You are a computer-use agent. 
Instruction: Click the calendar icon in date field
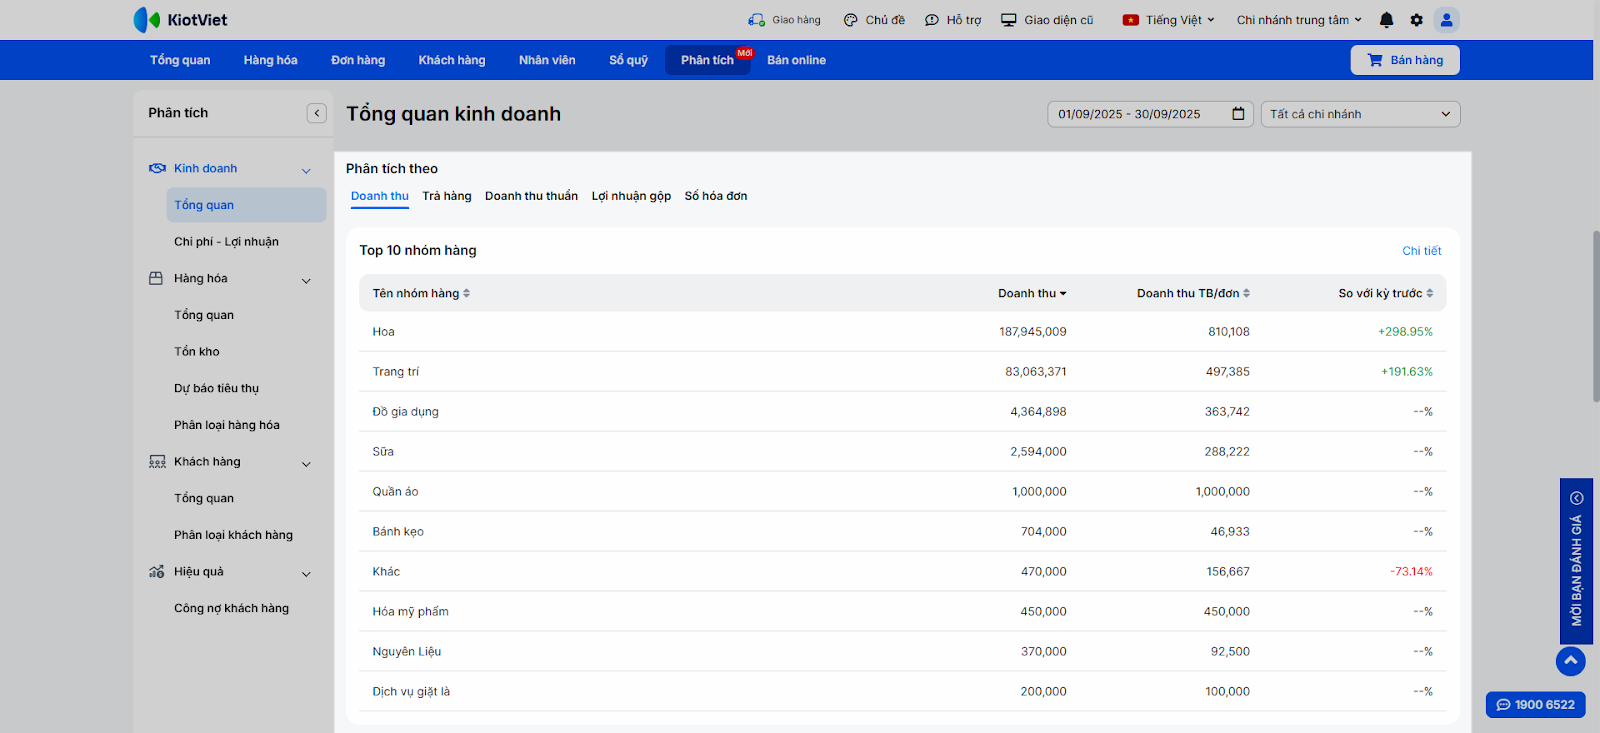1238,114
